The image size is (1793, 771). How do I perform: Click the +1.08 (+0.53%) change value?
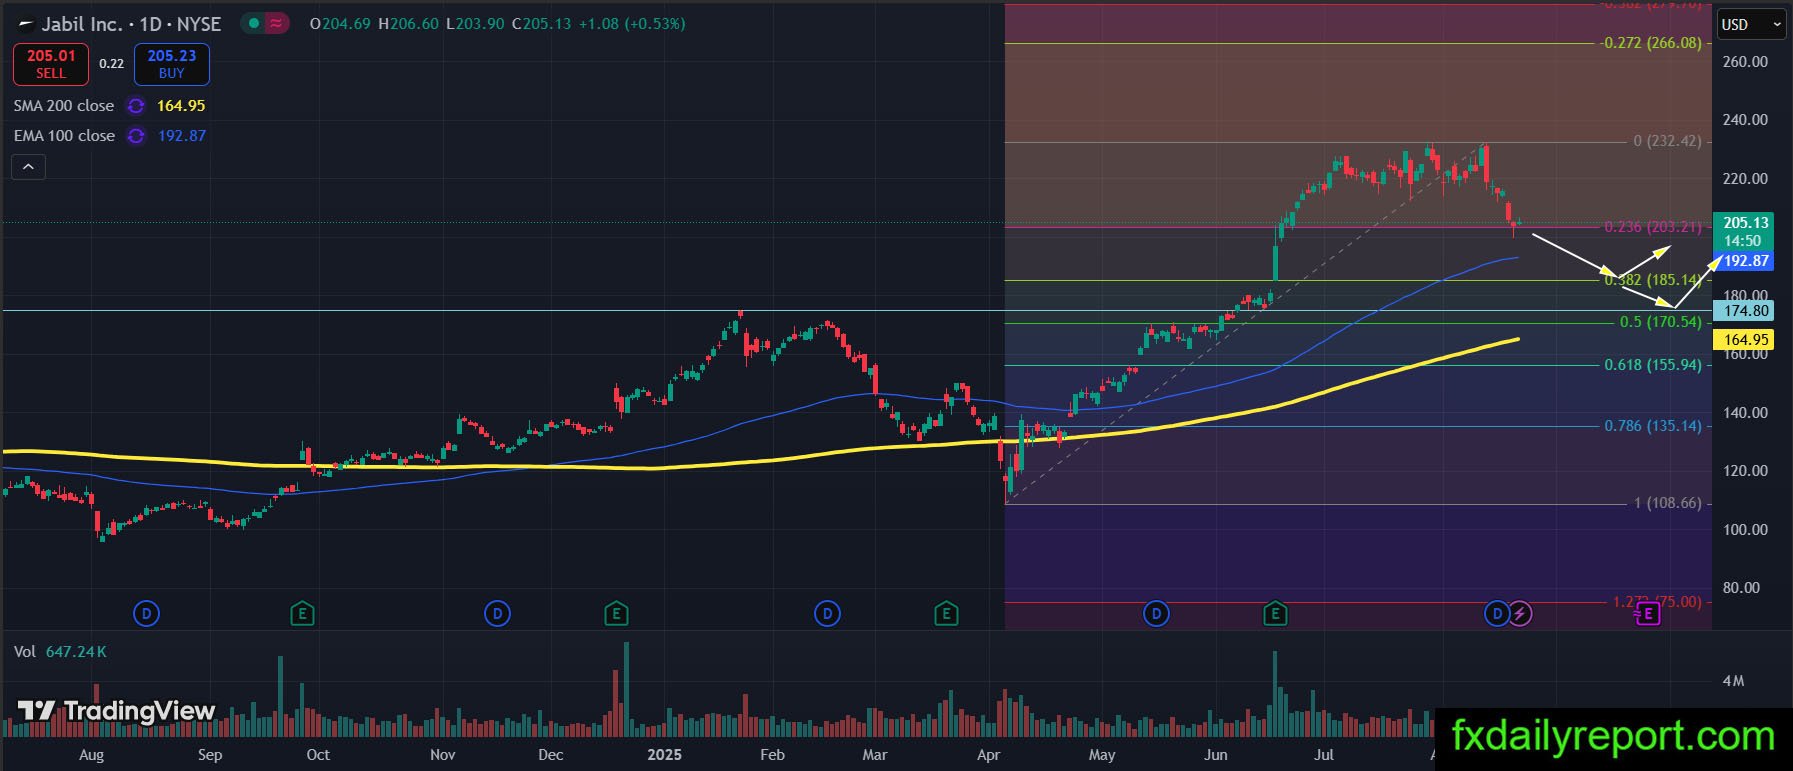pyautogui.click(x=631, y=23)
